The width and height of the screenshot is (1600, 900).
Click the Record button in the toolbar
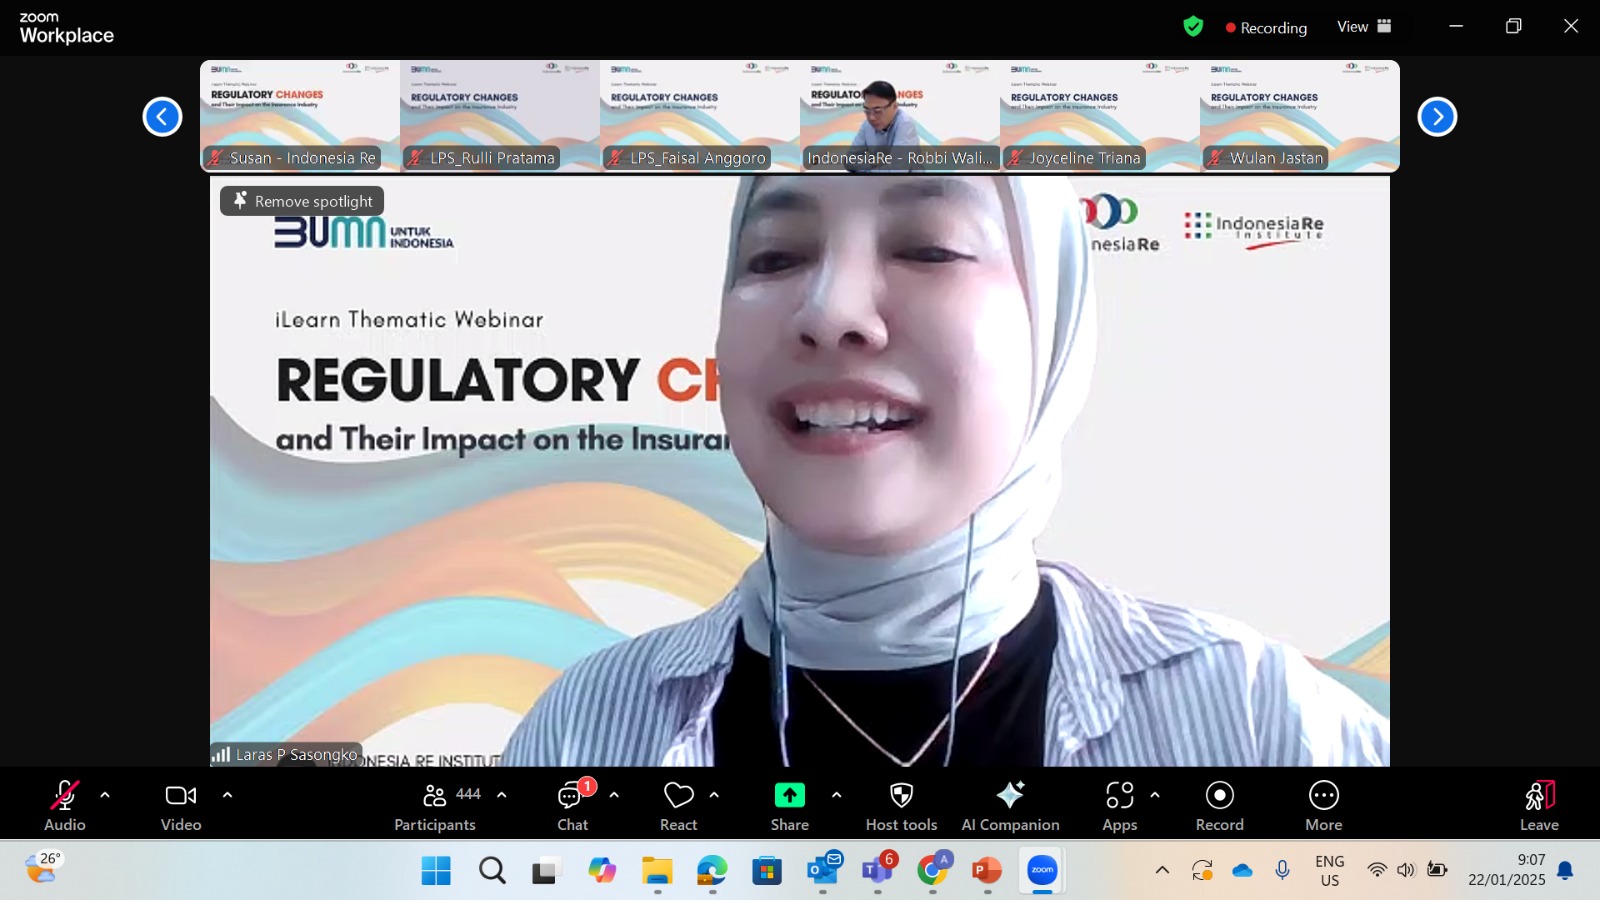(1220, 805)
